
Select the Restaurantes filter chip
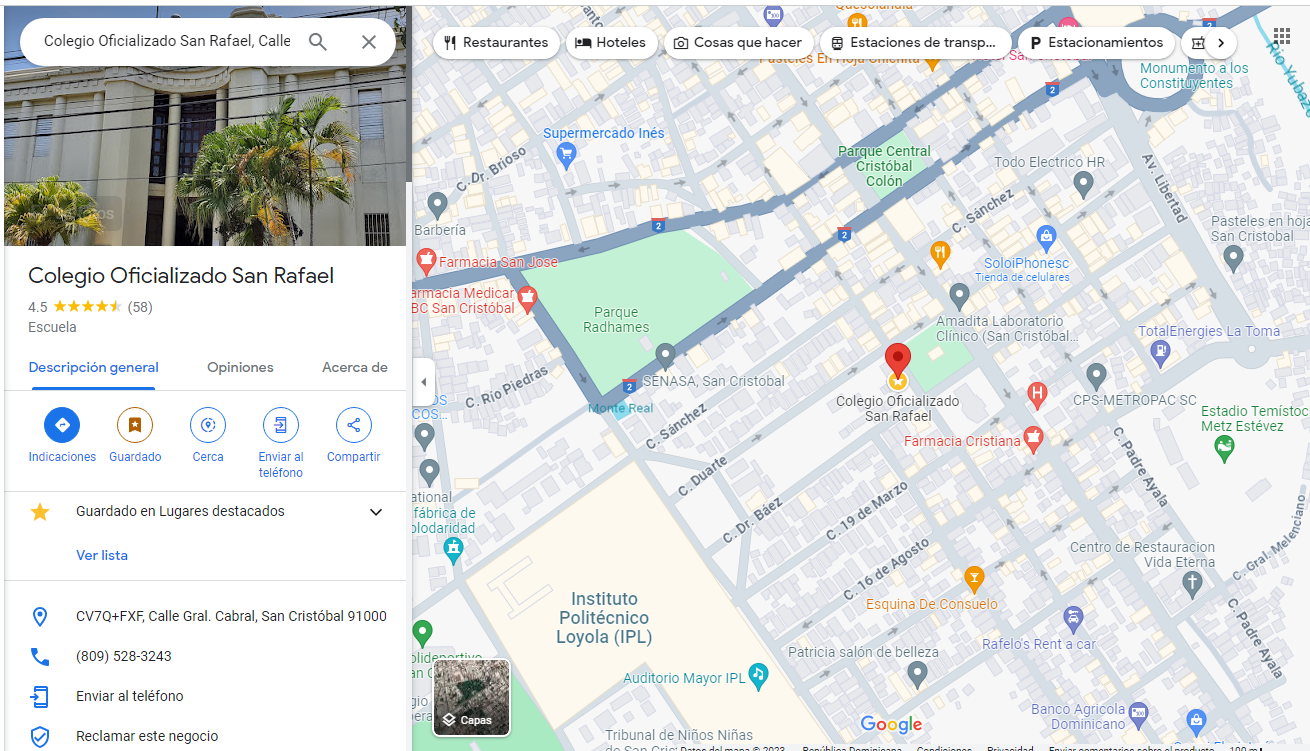pyautogui.click(x=497, y=43)
